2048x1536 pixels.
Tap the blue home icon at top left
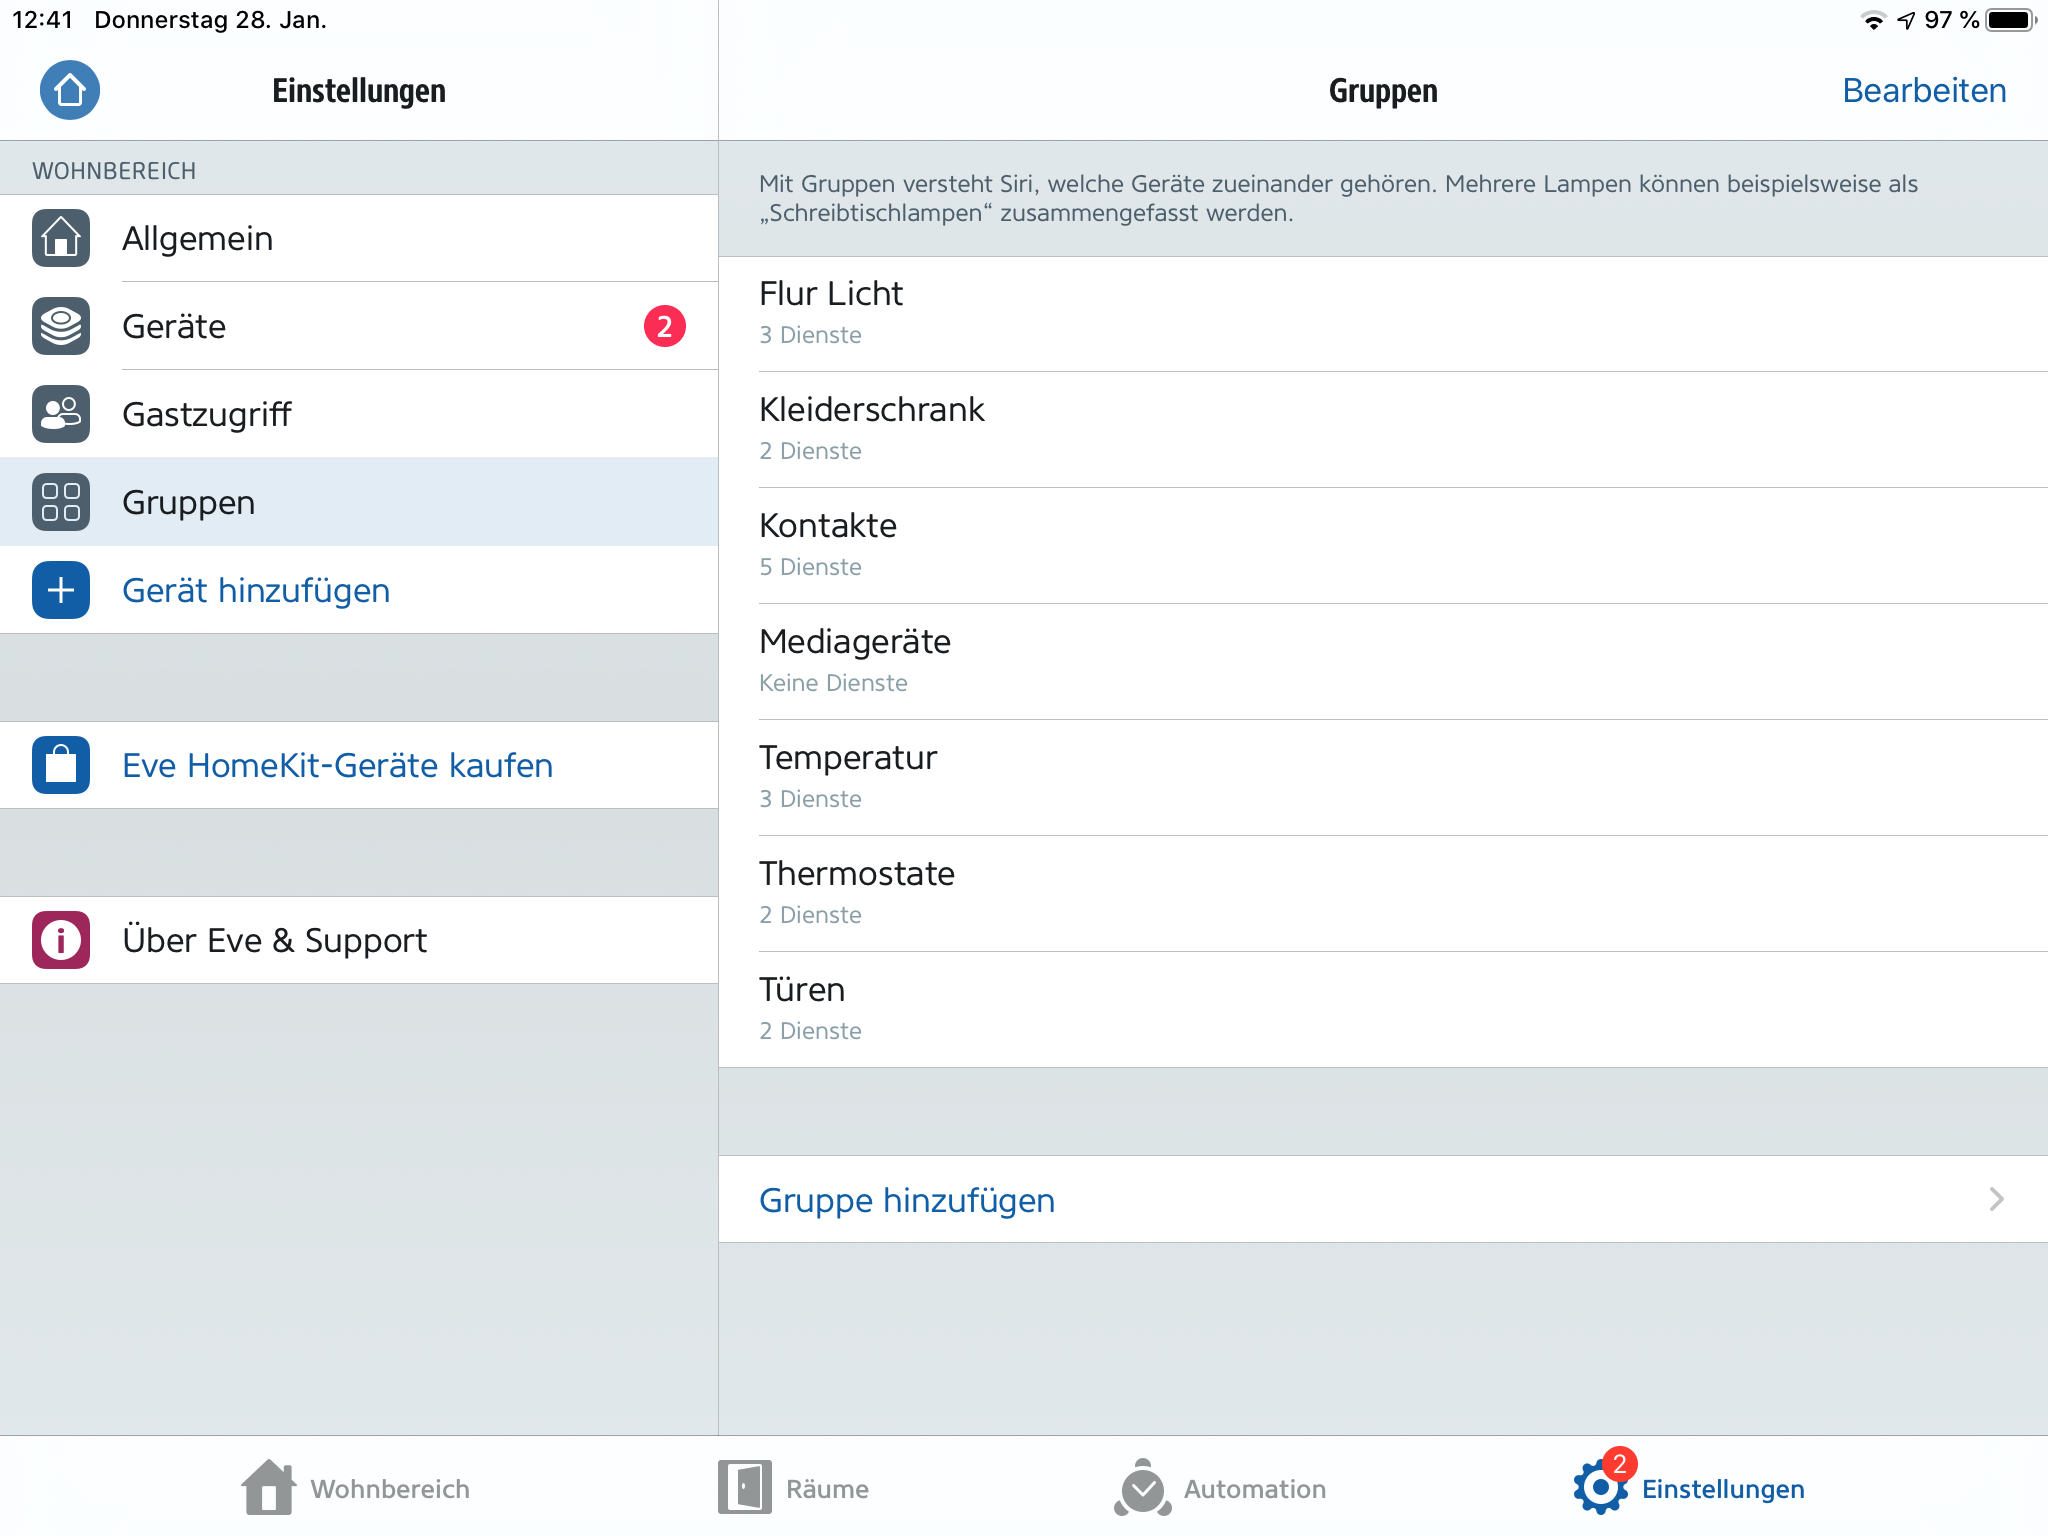tap(69, 90)
